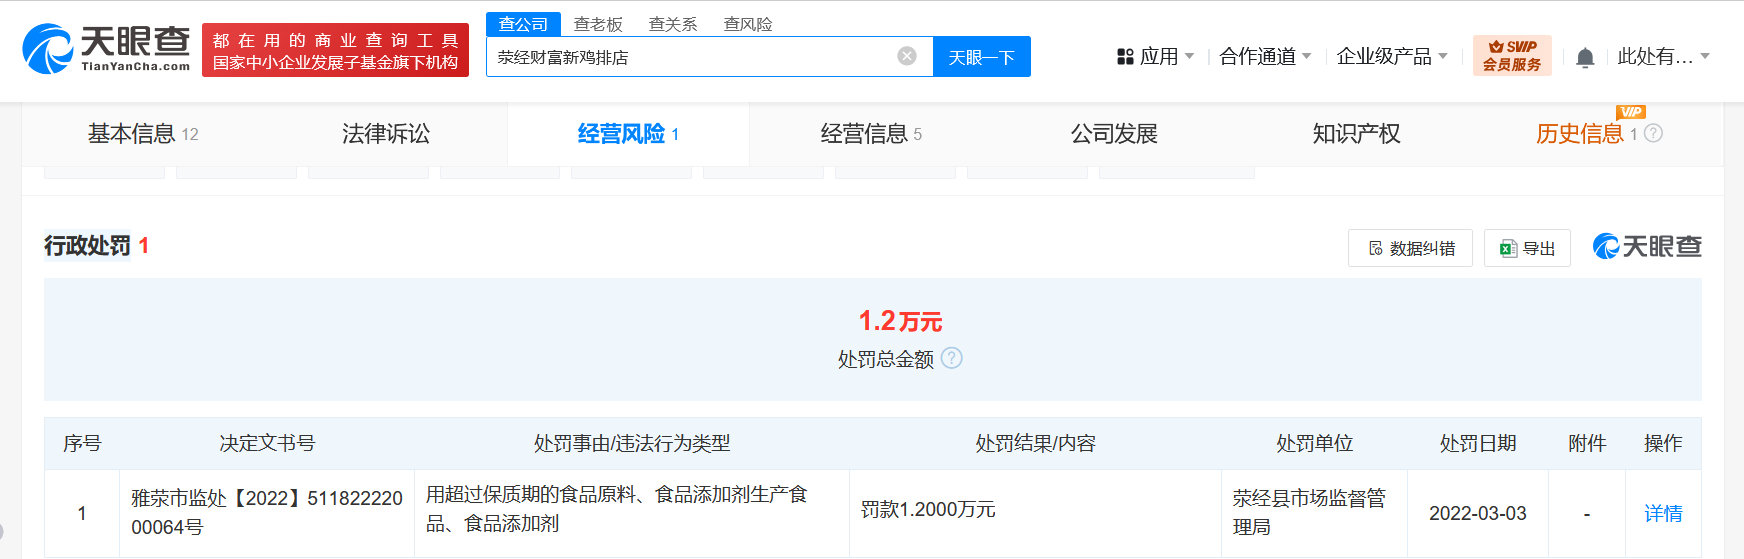Click the 行政处罚 section heading
1744x559 pixels.
[87, 246]
